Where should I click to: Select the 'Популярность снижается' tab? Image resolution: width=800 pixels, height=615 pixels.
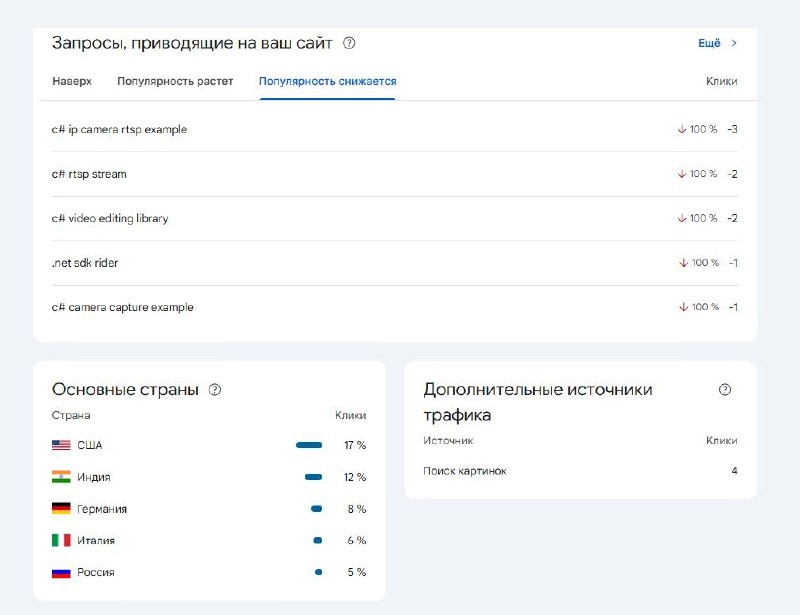325,81
